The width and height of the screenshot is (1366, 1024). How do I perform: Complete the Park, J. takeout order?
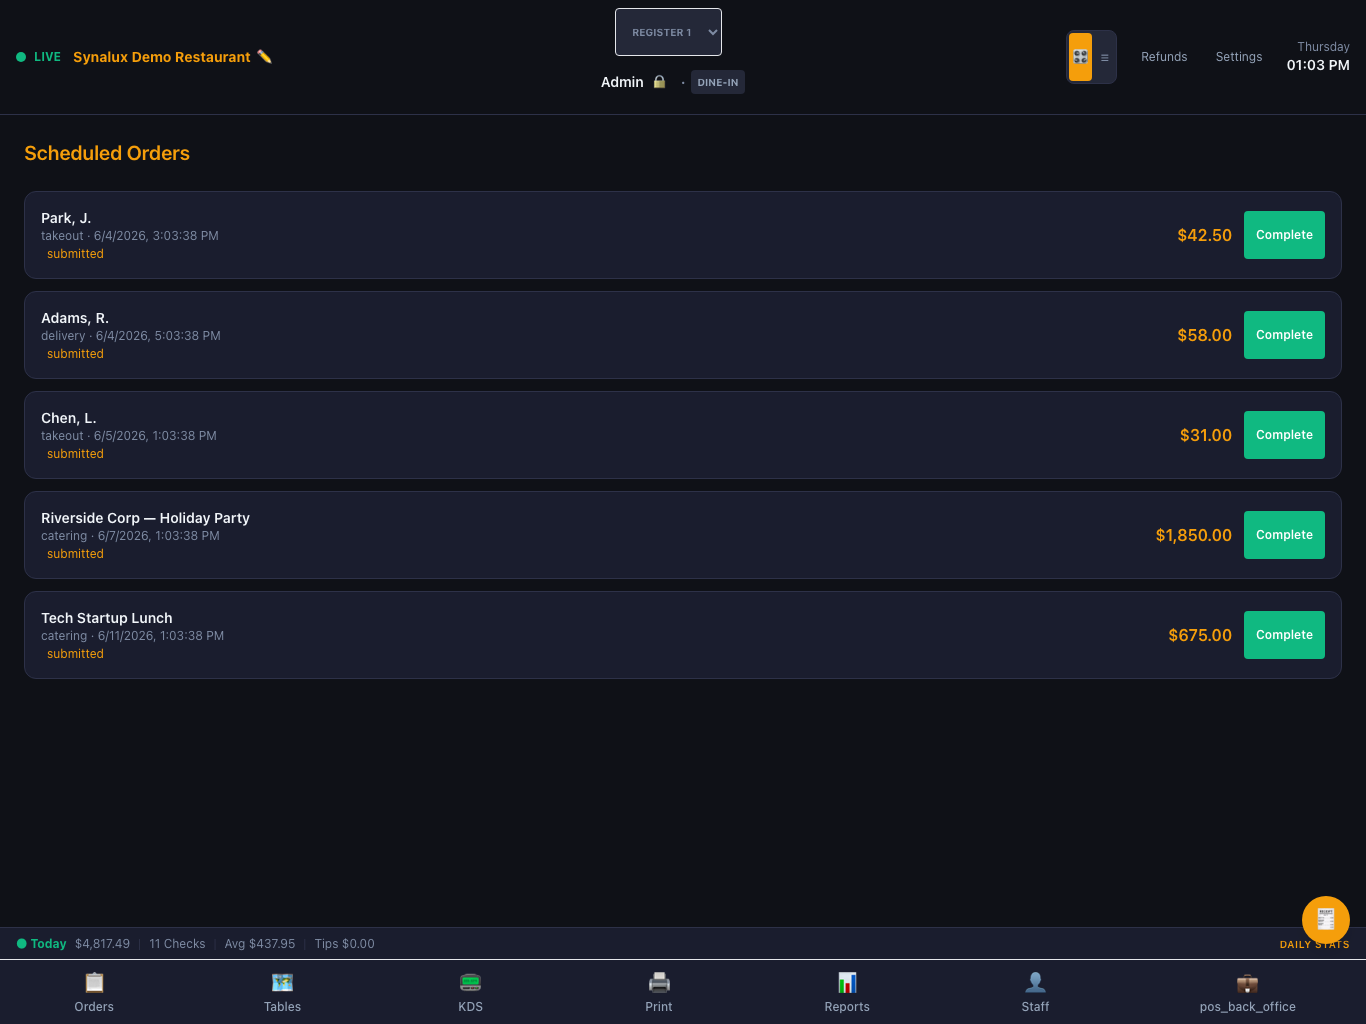tap(1284, 235)
